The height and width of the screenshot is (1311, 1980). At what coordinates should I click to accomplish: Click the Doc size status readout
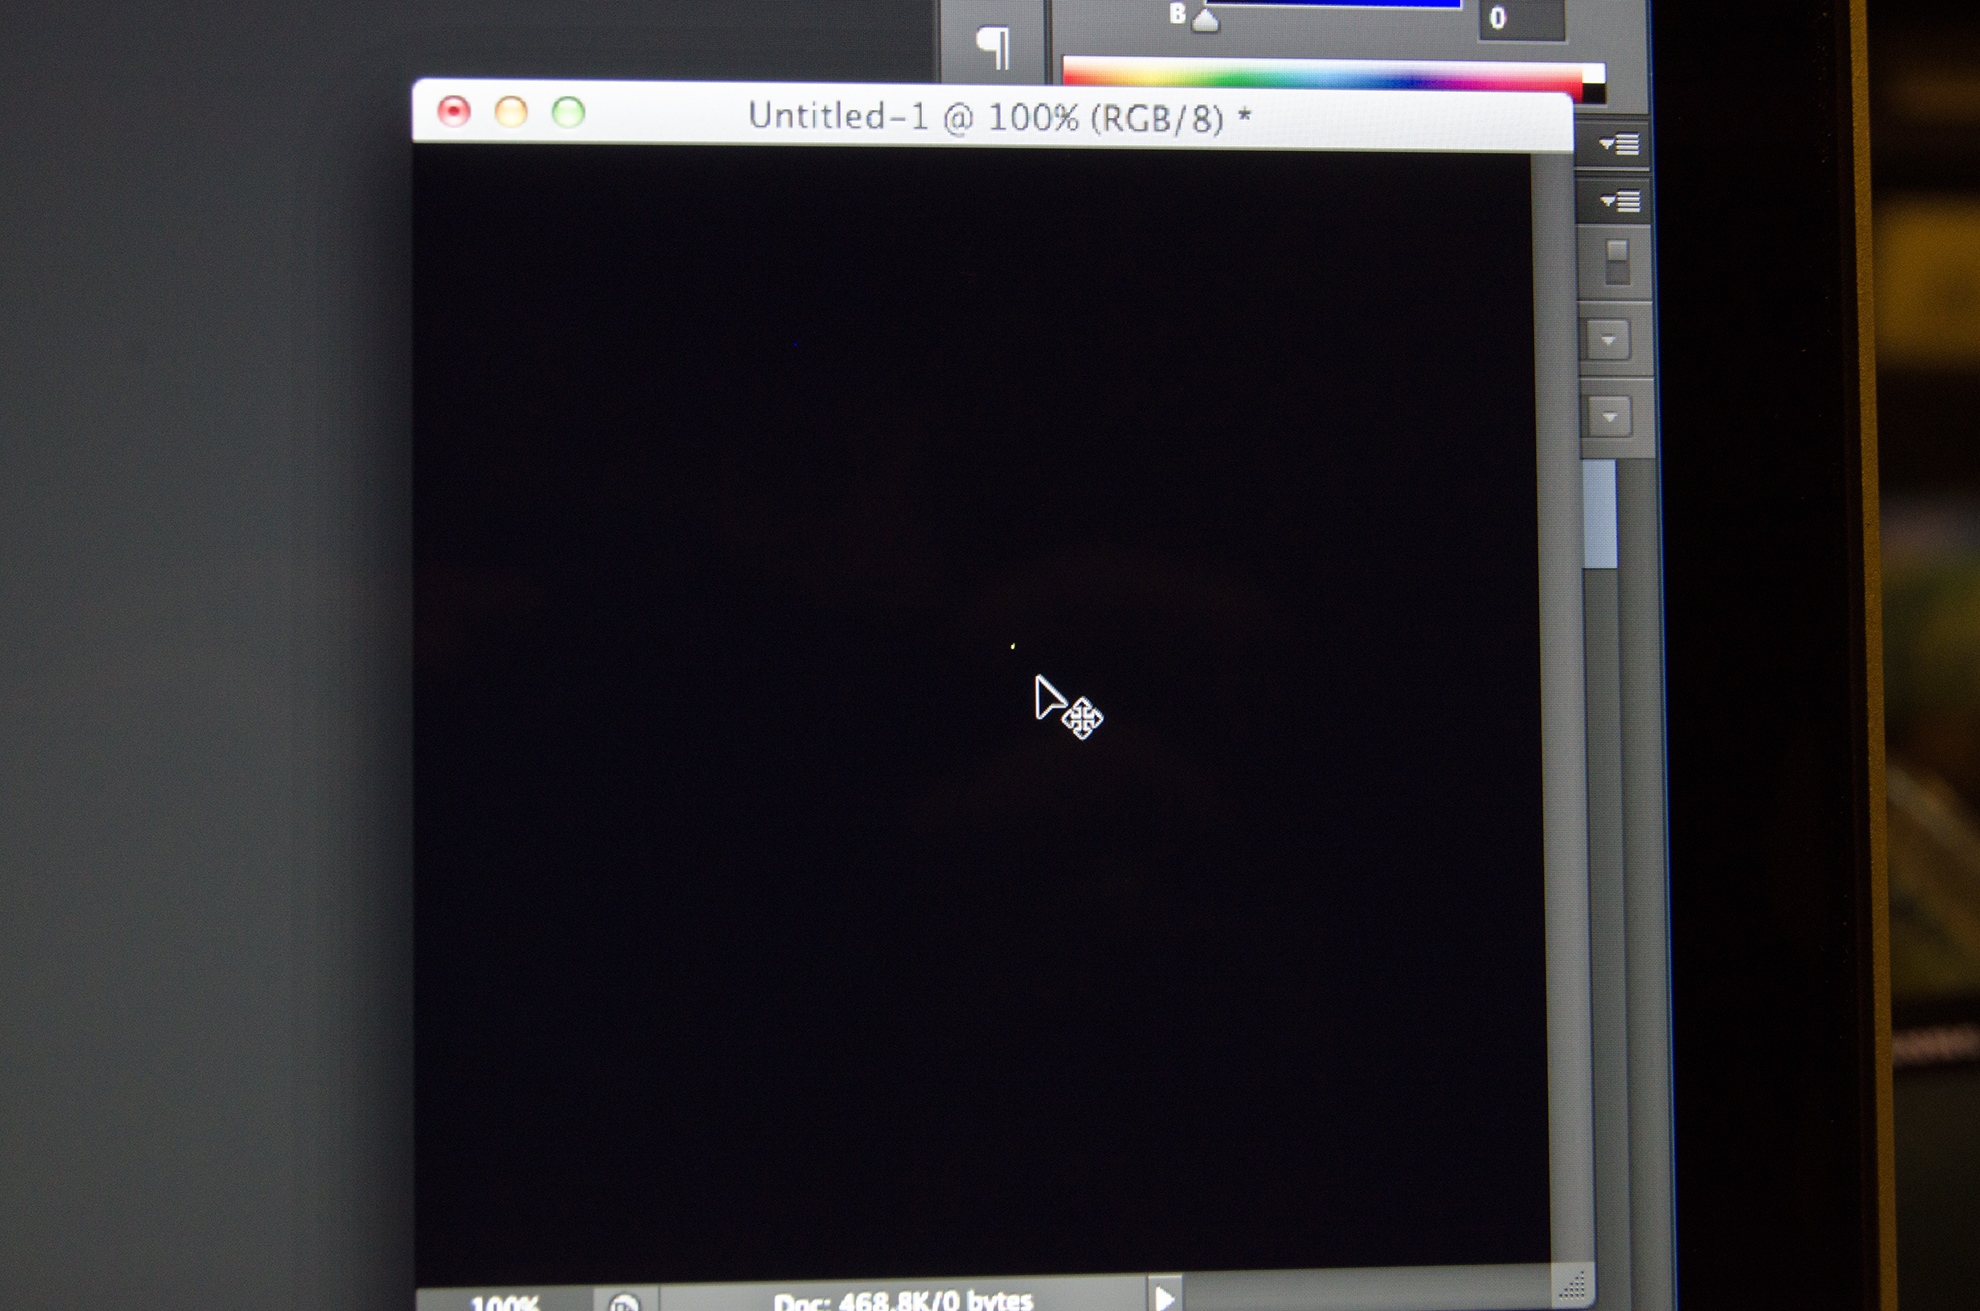(902, 1299)
